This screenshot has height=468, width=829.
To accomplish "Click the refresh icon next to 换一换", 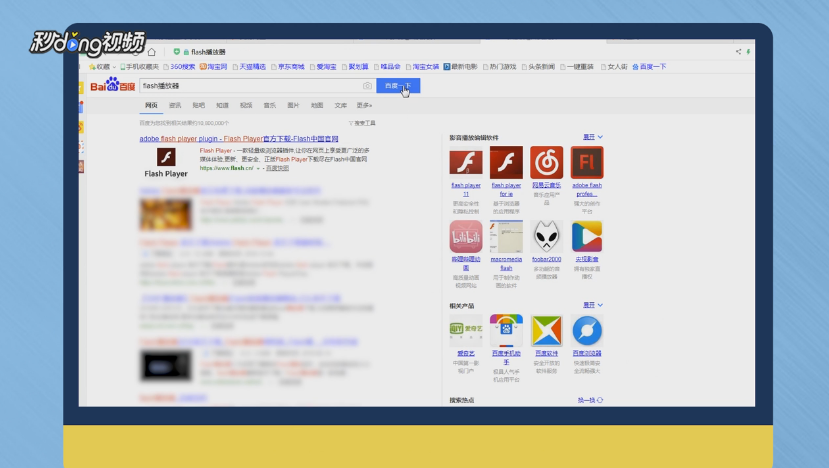I will click(600, 400).
